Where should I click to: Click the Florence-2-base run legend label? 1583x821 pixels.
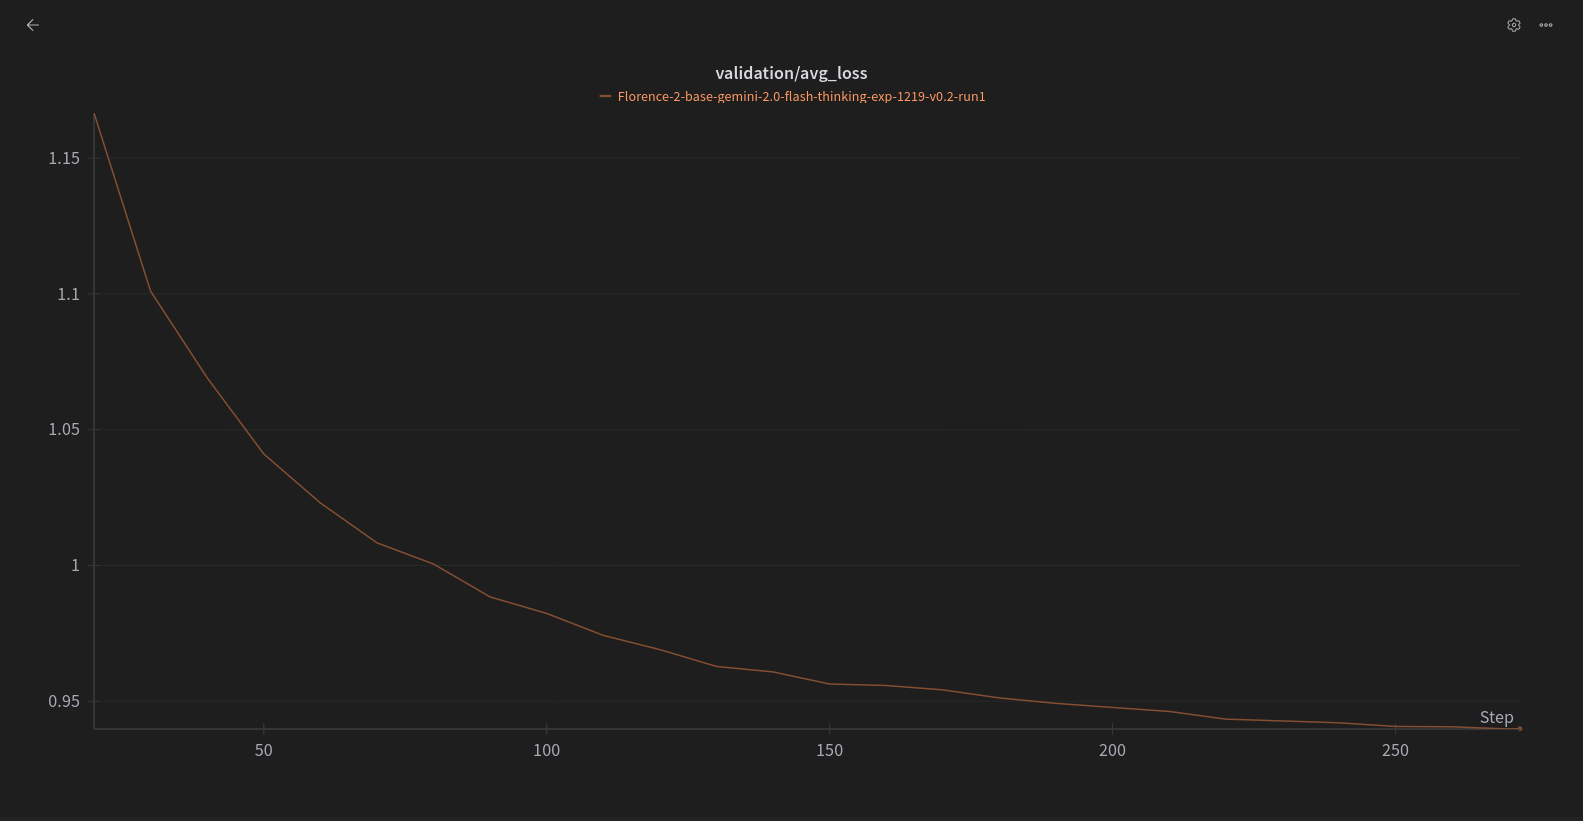pyautogui.click(x=801, y=97)
